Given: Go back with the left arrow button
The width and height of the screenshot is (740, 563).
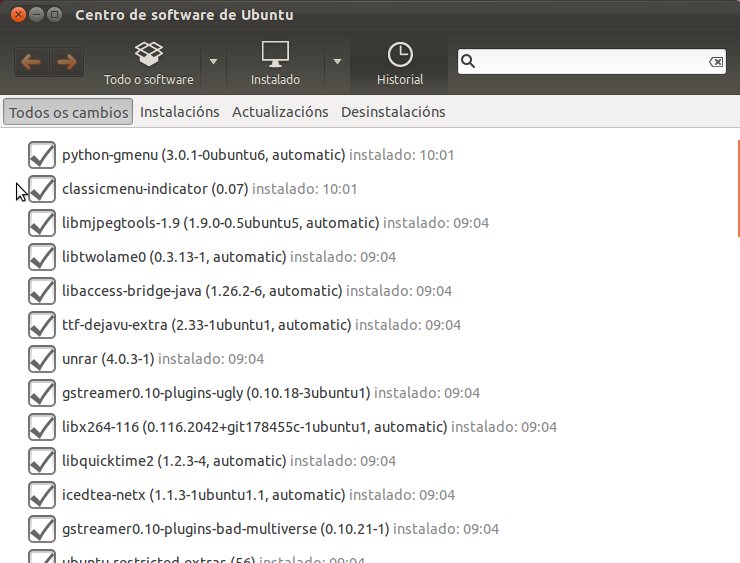Looking at the screenshot, I should pos(32,62).
